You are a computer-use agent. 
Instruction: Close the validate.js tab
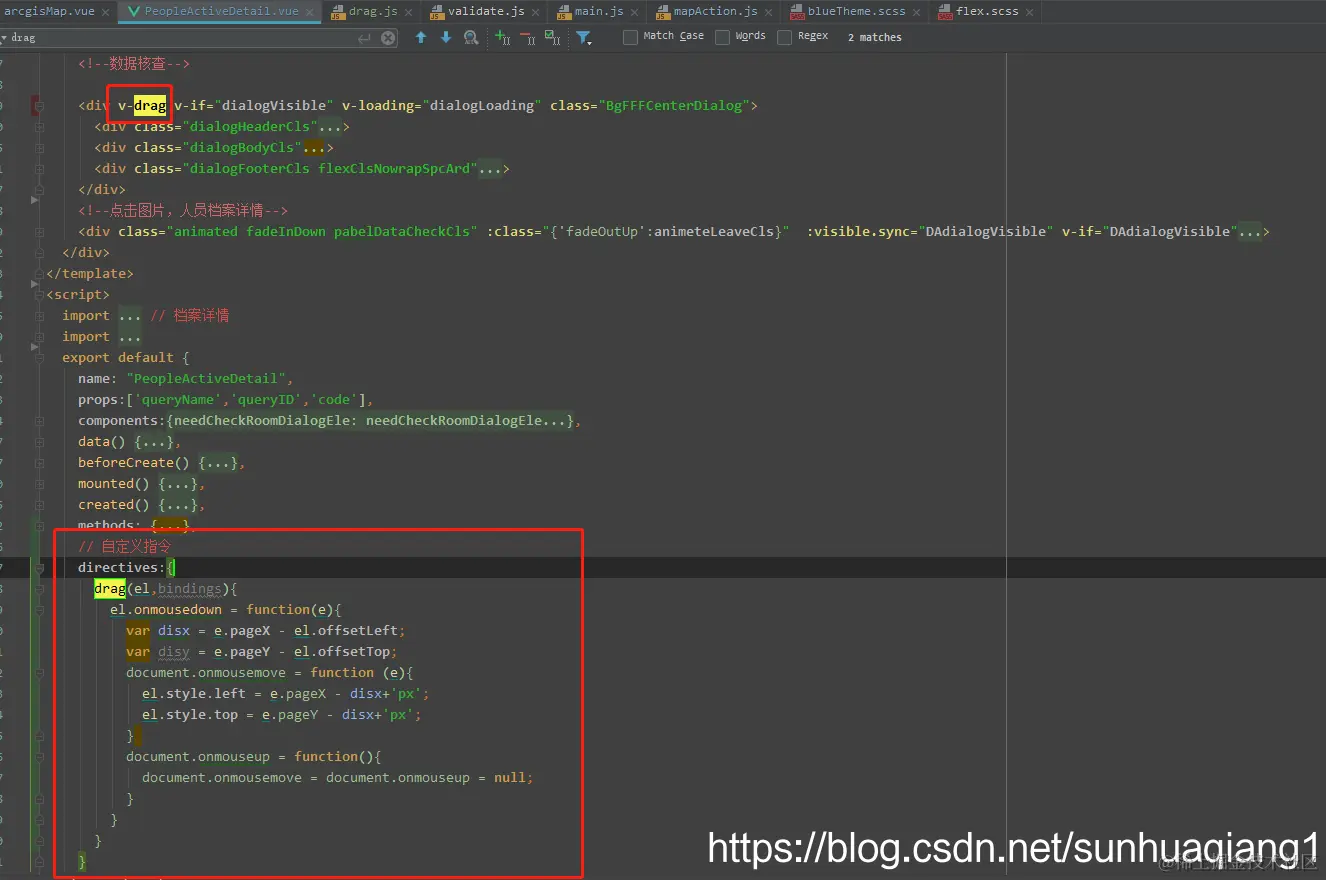click(x=535, y=12)
